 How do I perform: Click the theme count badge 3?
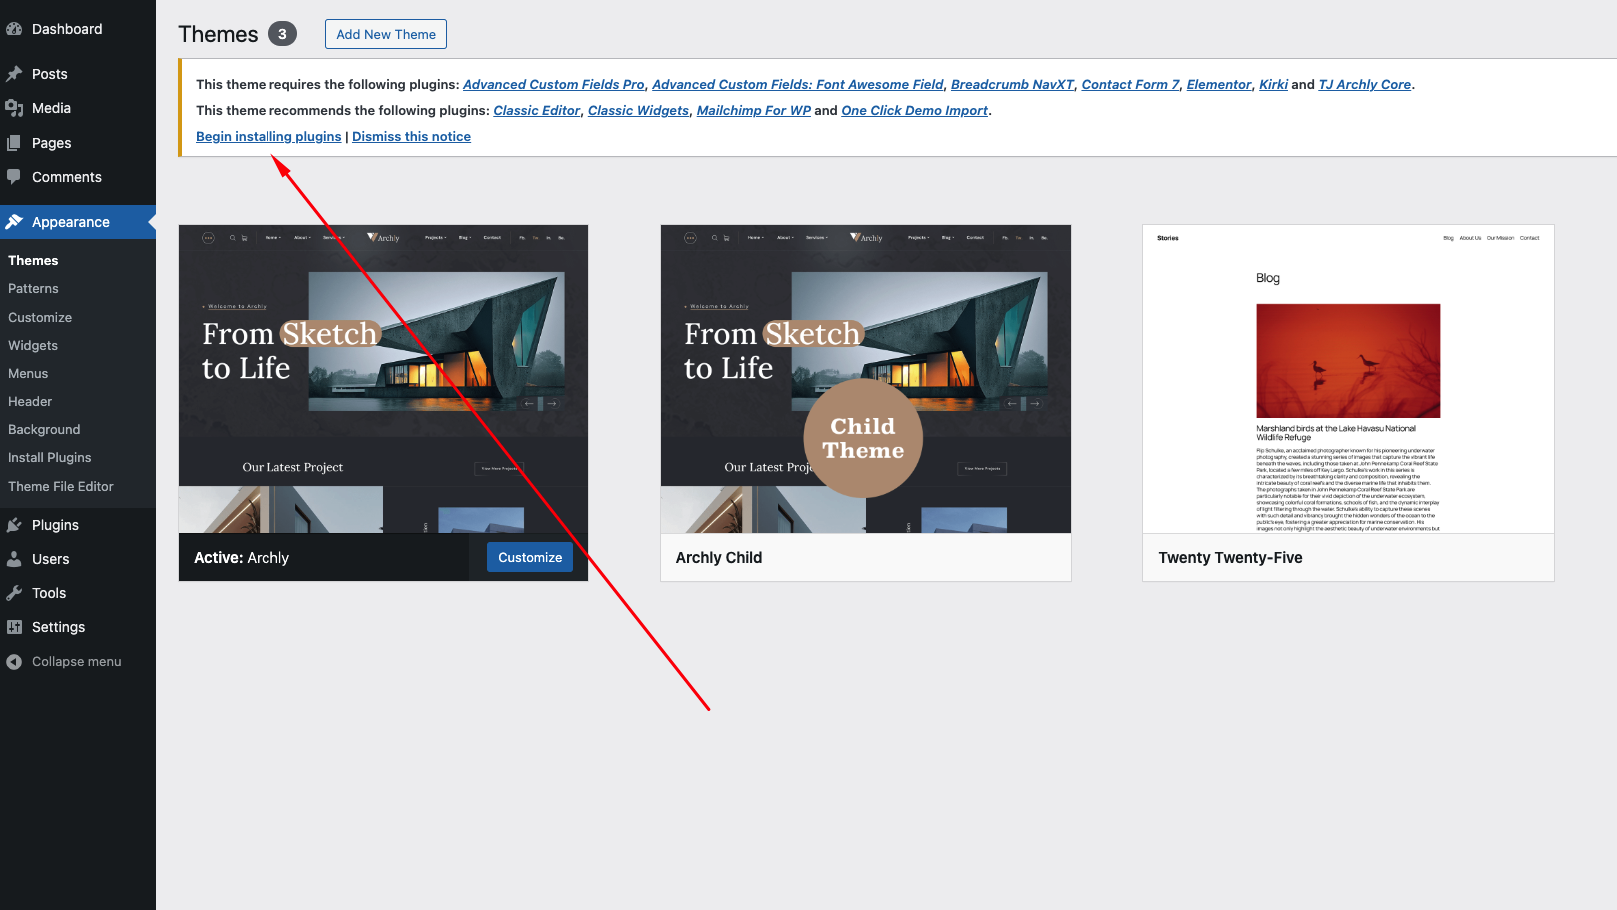pyautogui.click(x=282, y=34)
